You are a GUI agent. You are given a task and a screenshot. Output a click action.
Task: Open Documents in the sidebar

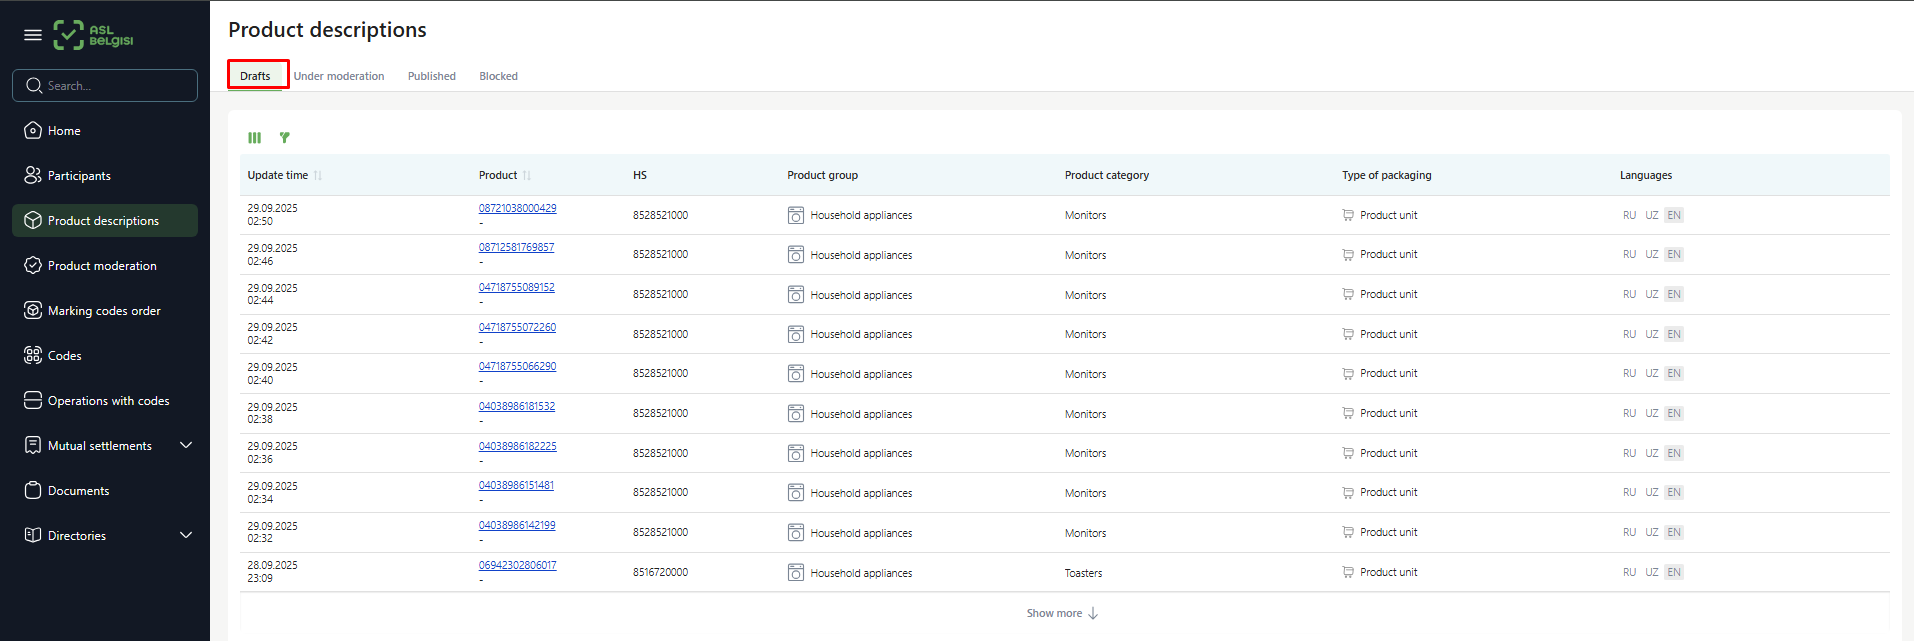tap(78, 491)
